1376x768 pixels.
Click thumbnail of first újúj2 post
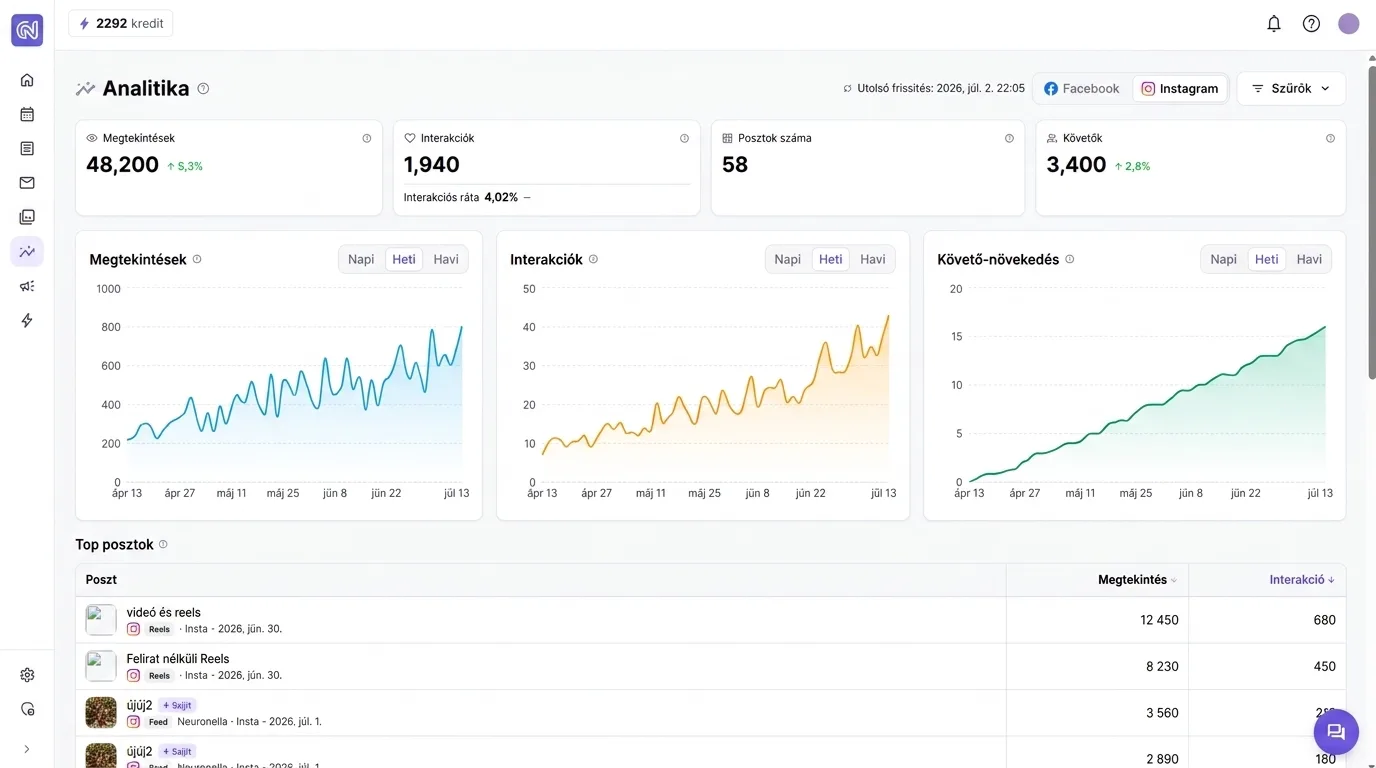(x=101, y=712)
